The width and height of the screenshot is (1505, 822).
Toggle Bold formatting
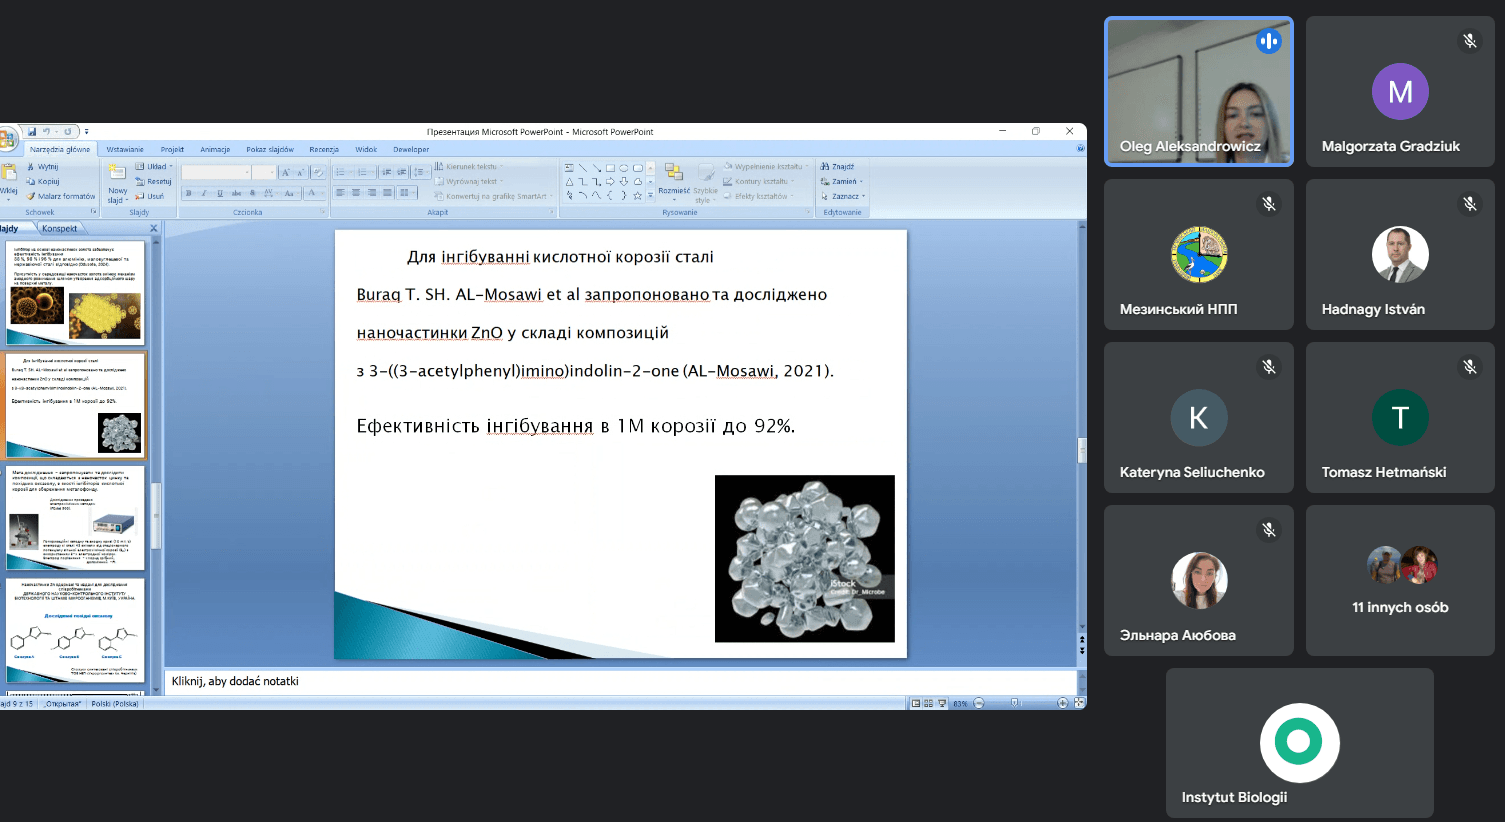click(189, 193)
